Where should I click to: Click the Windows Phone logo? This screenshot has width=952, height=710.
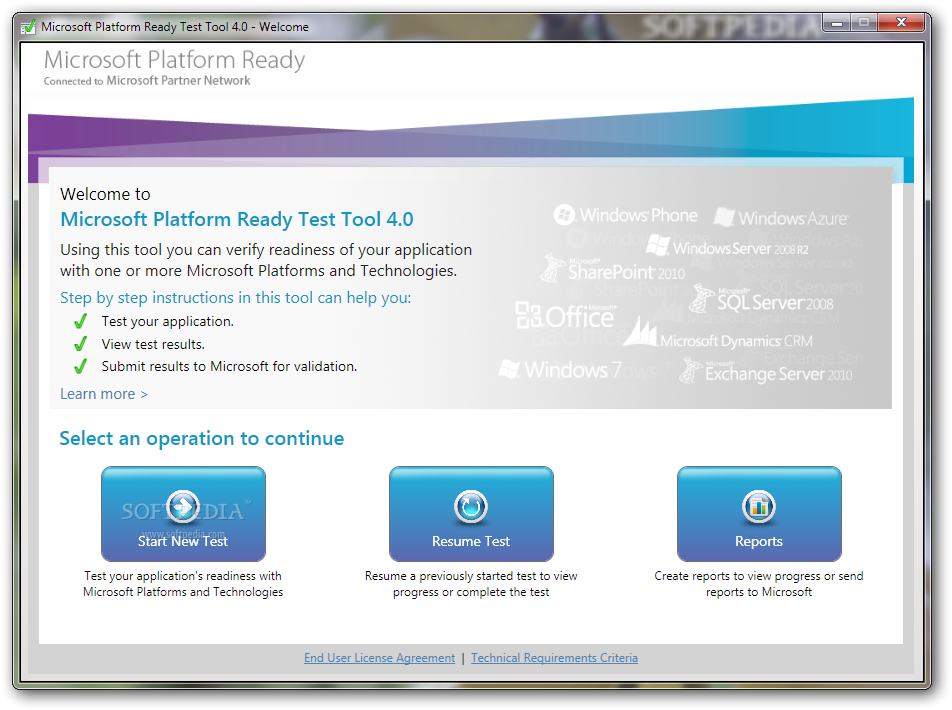tap(625, 215)
